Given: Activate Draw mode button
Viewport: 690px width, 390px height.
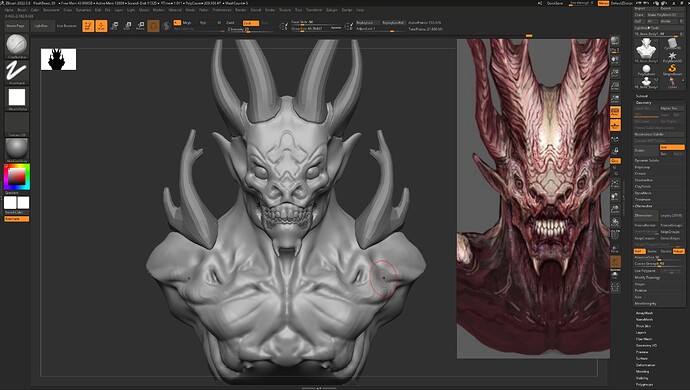Looking at the screenshot, I should (x=101, y=26).
